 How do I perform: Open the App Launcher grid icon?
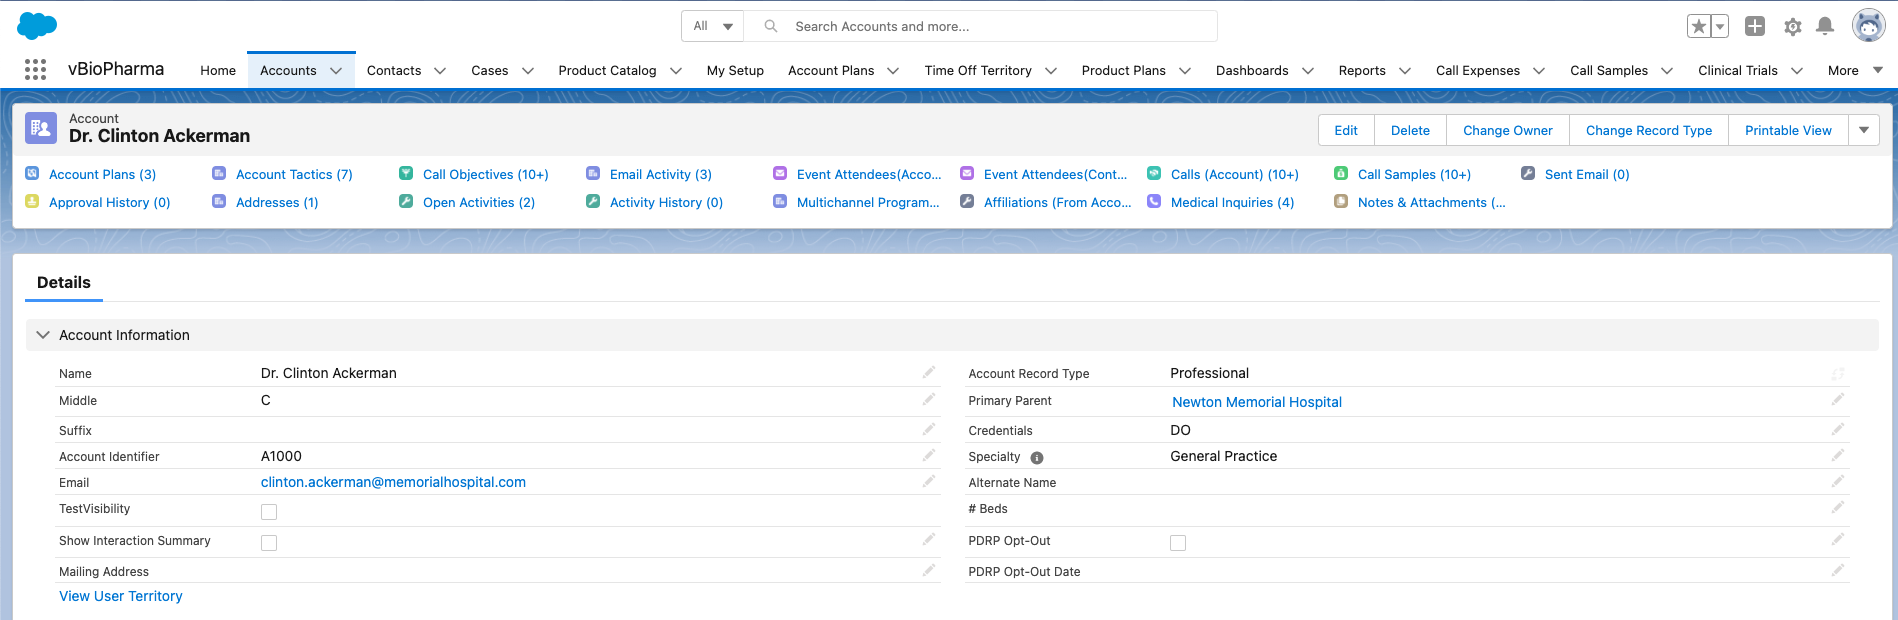[x=35, y=70]
